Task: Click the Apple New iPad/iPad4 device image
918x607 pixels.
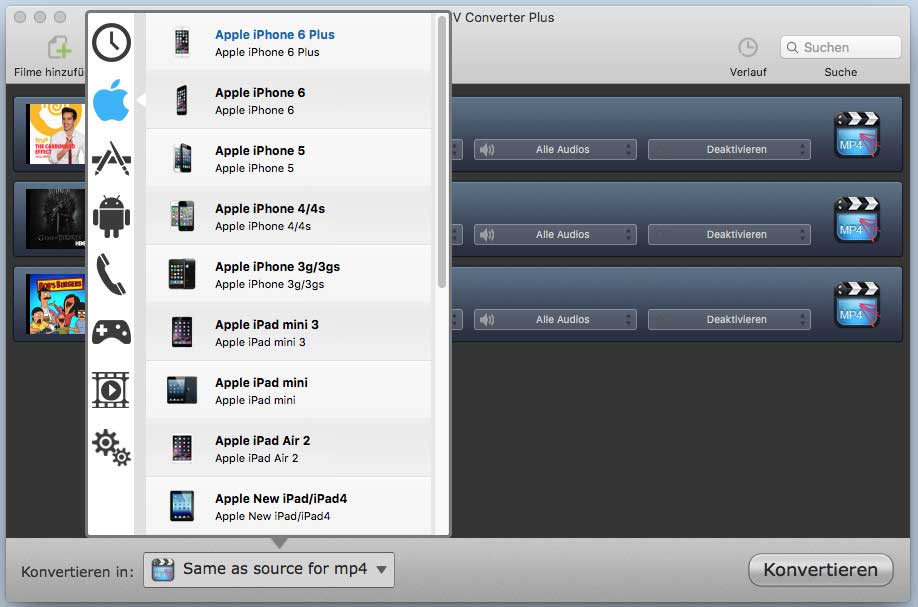Action: point(182,506)
